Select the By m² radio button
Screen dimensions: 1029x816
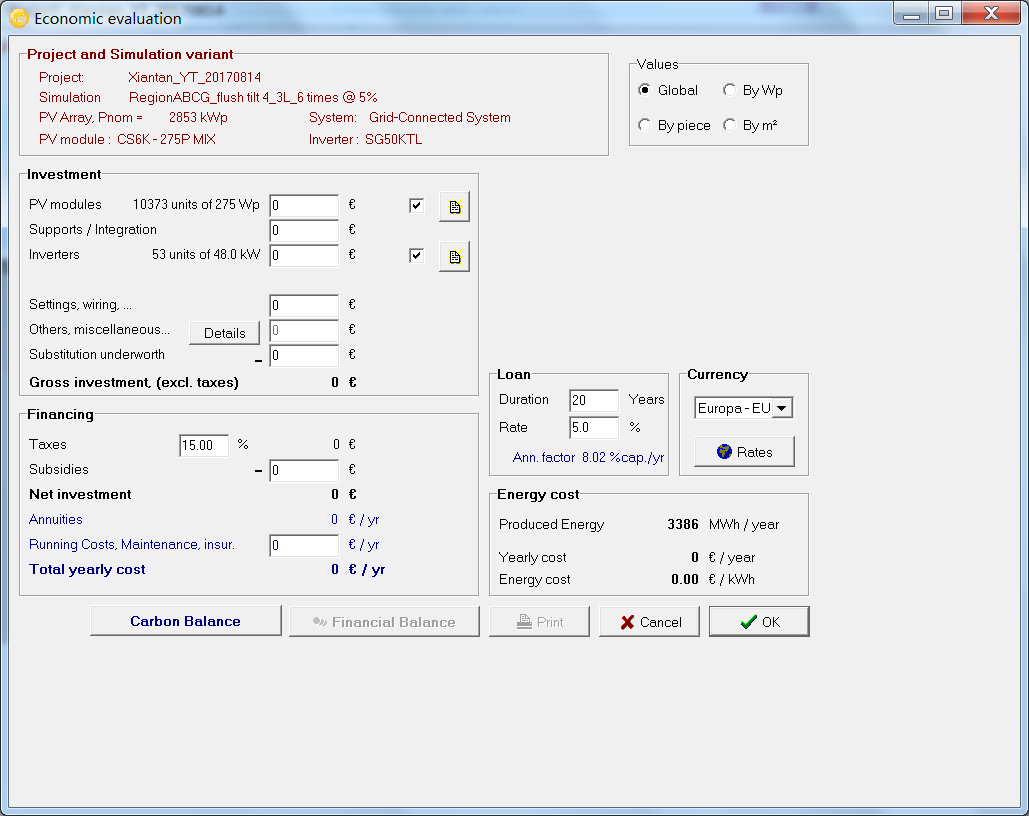click(730, 125)
